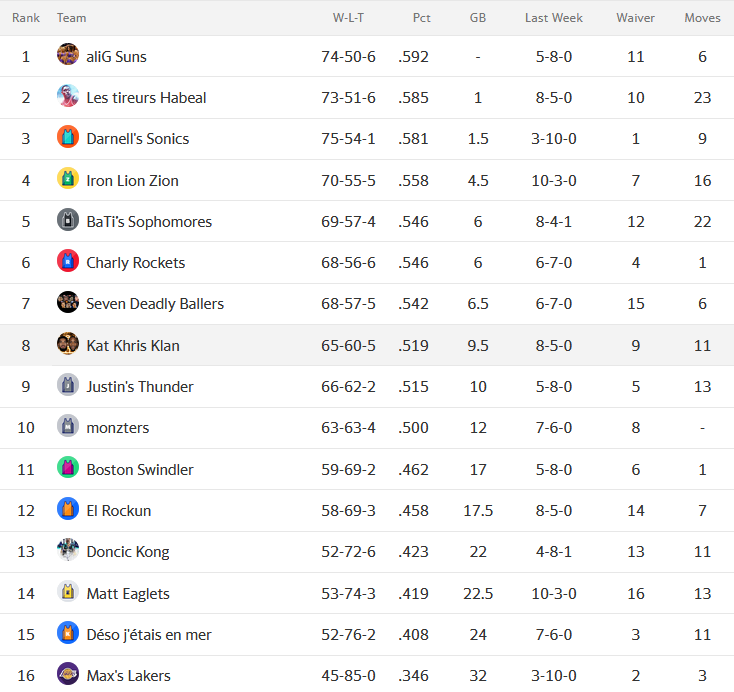Go to El Rockun team page
This screenshot has width=734, height=692.
tap(118, 511)
